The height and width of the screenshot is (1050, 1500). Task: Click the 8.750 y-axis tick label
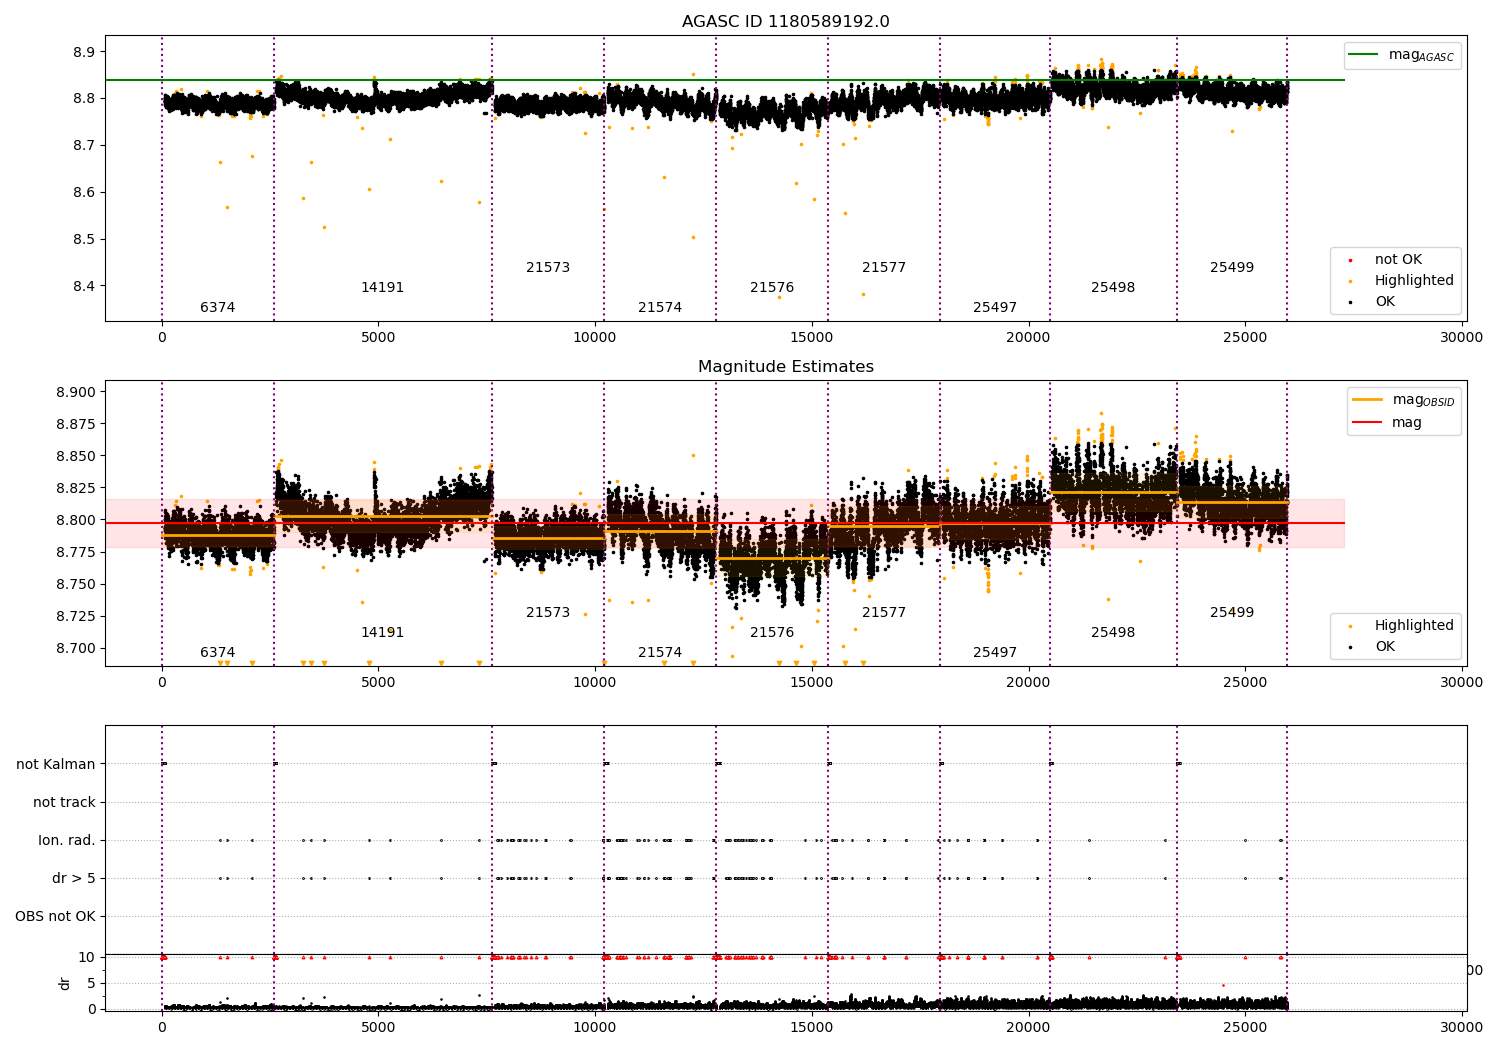[76, 585]
